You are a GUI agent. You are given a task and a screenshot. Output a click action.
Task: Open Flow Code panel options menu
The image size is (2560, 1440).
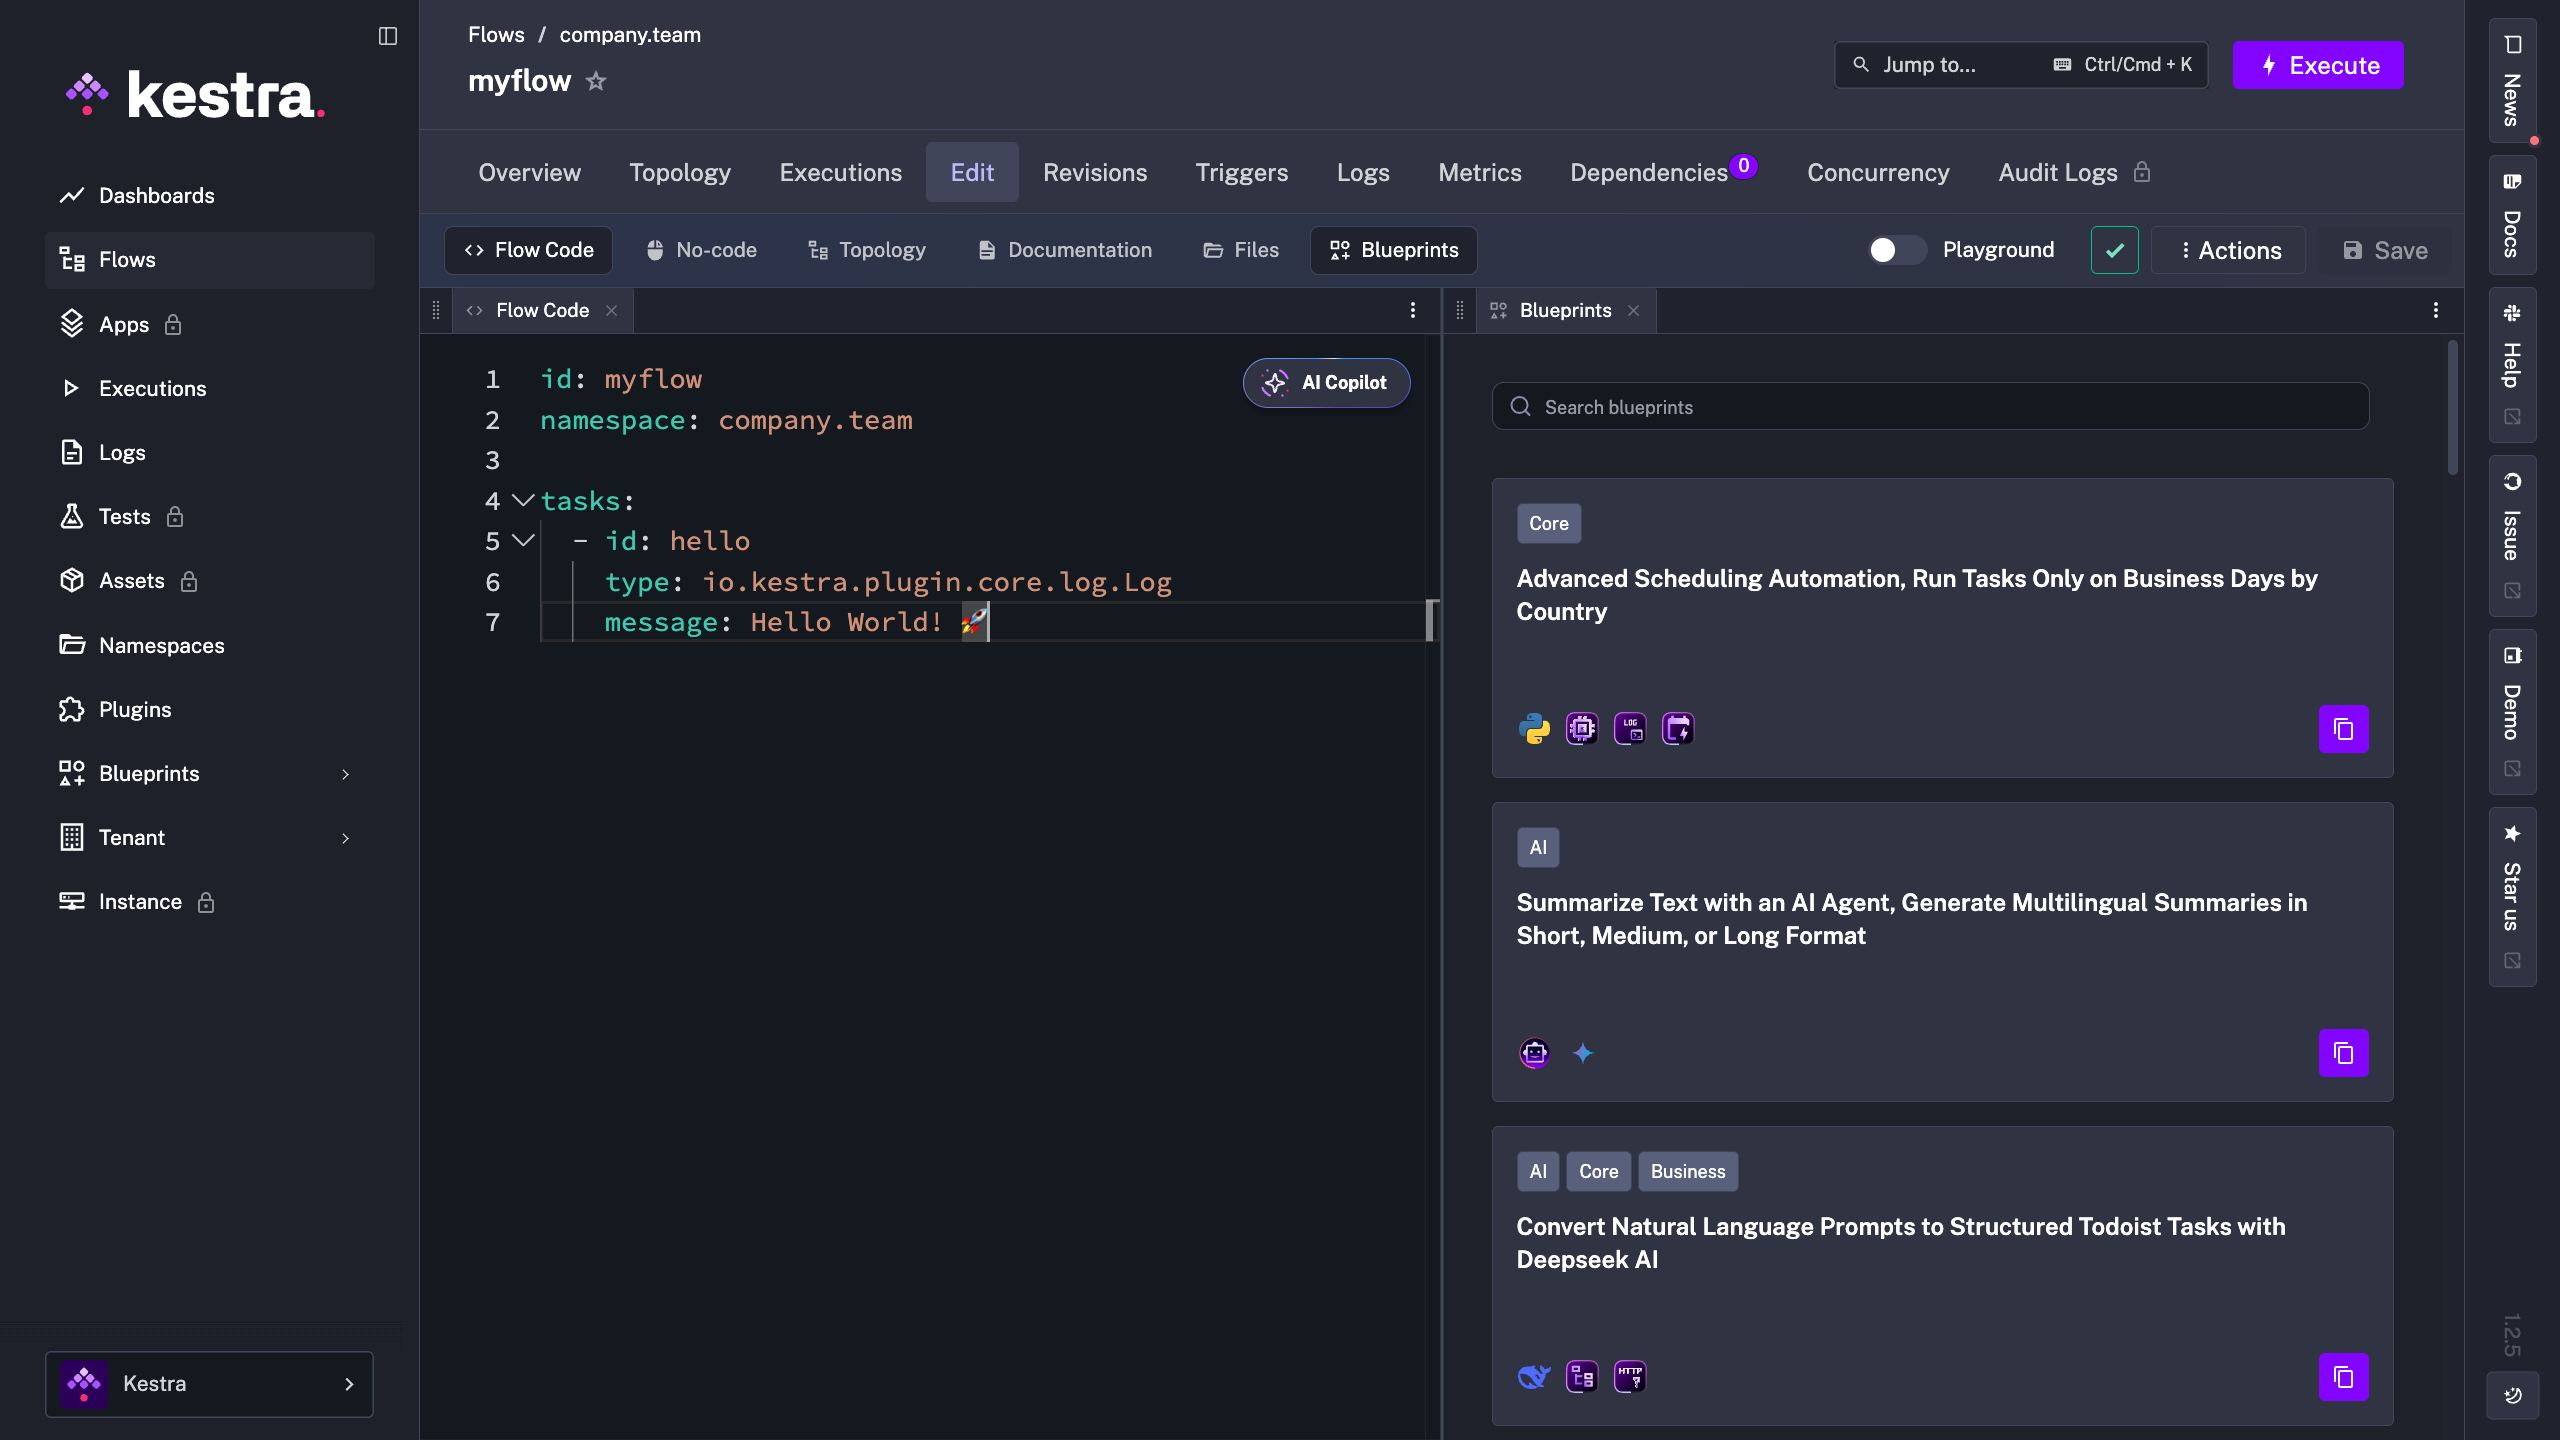coord(1412,310)
